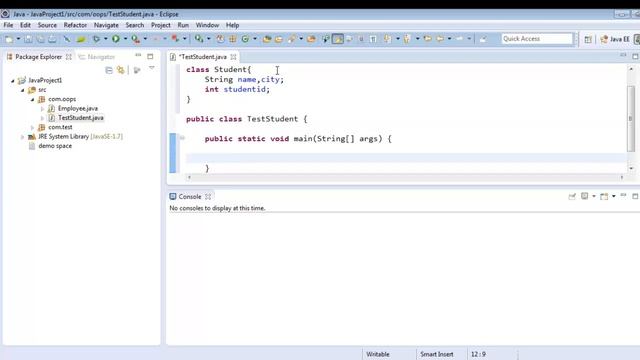Toggle Link with Editor in Package Explorer
Image resolution: width=640 pixels, height=360 pixels.
click(x=120, y=70)
